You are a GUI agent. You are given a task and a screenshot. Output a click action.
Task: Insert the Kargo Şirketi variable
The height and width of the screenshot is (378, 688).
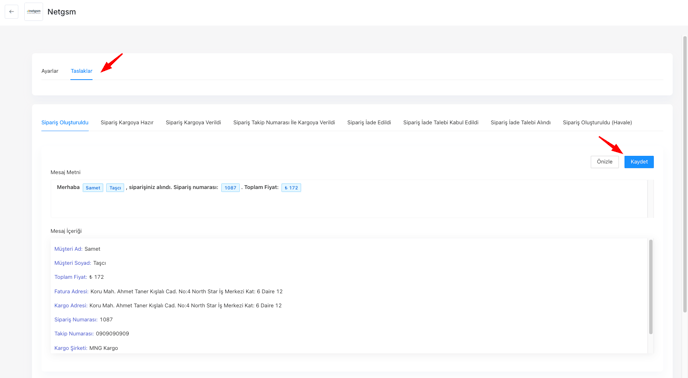click(x=71, y=348)
